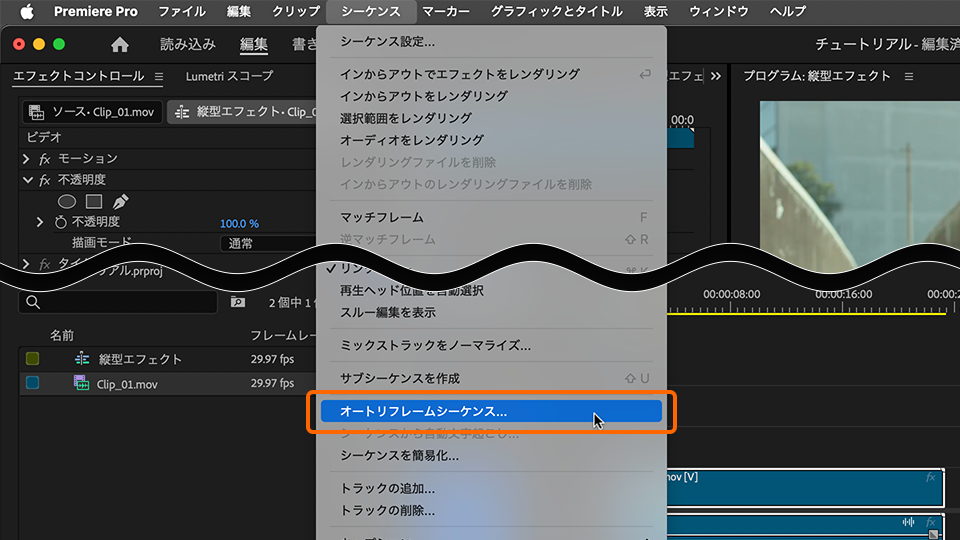Open the エフェクトコントロール panel menu icon

[x=159, y=77]
